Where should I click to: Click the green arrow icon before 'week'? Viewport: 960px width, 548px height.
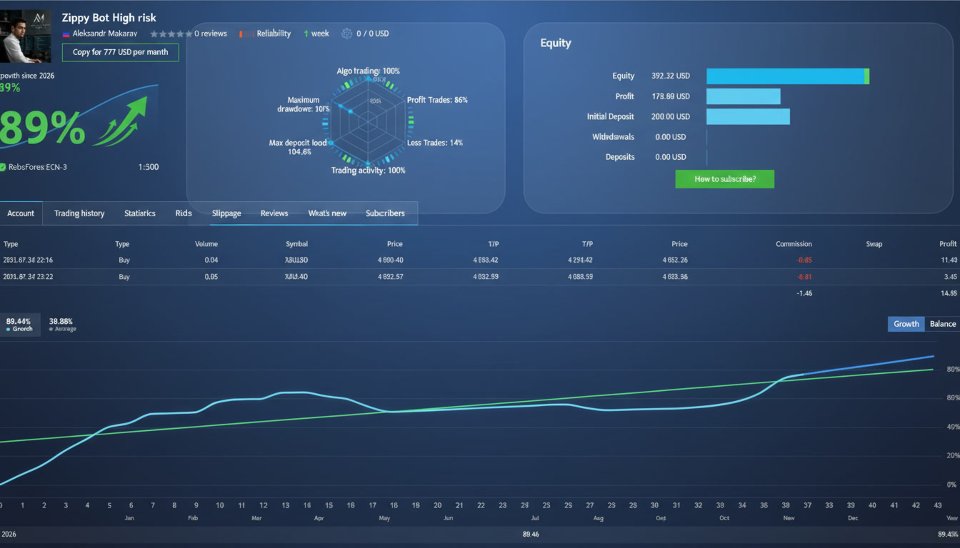coord(306,34)
